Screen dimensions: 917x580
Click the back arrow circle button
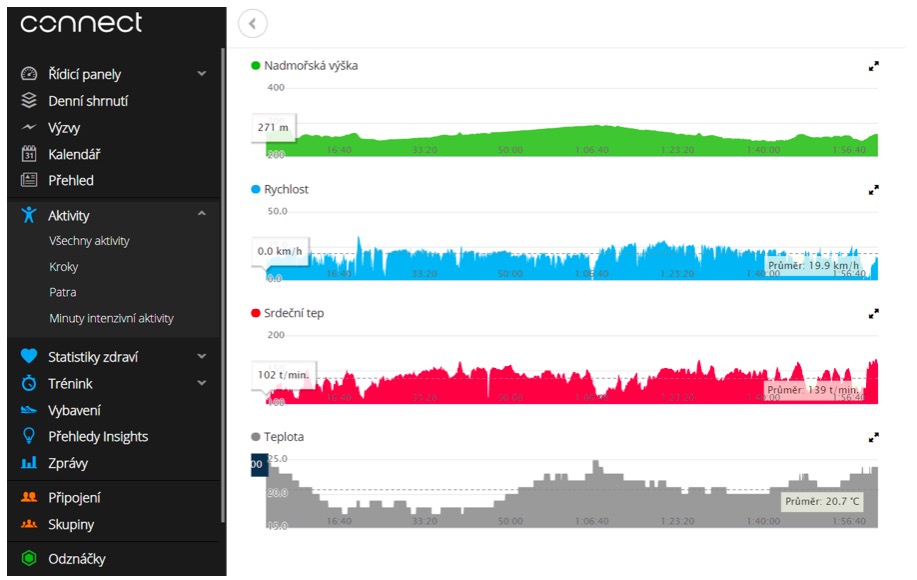point(253,23)
